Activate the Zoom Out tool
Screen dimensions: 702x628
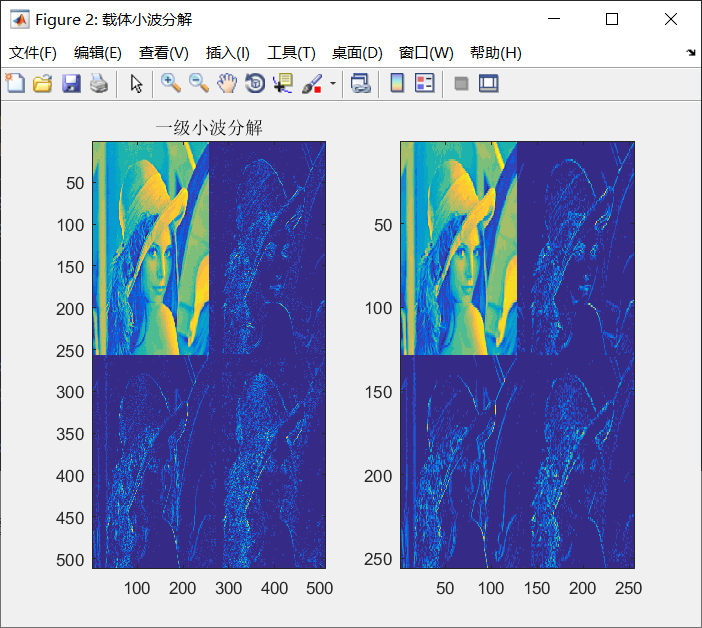tap(199, 84)
